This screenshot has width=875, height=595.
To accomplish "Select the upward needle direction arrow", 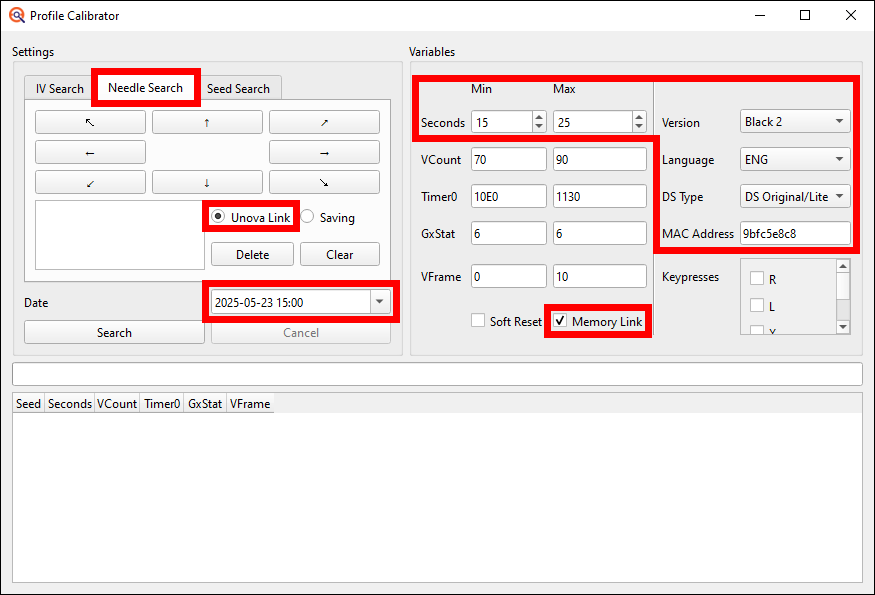I will (x=207, y=121).
